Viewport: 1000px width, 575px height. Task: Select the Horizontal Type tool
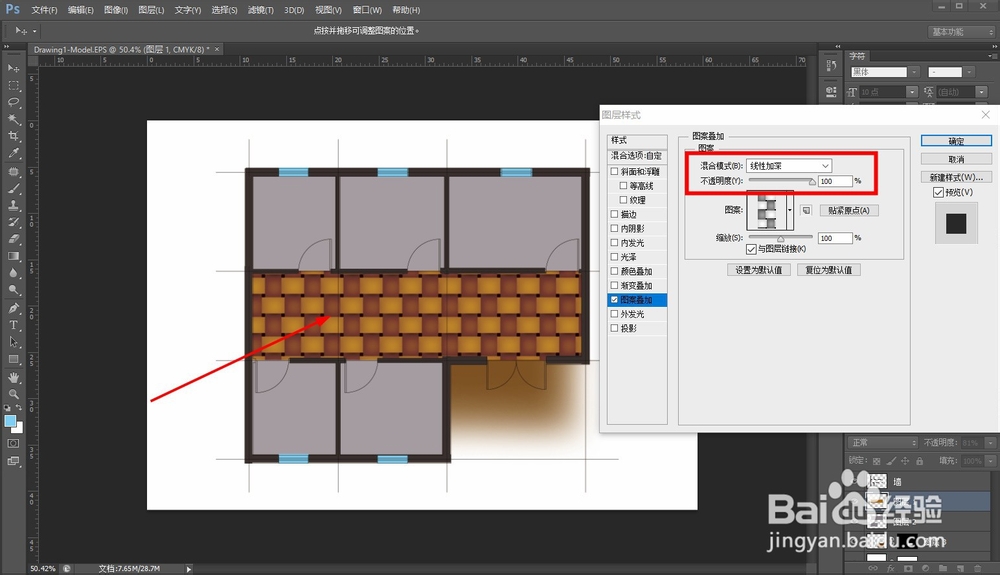[x=13, y=325]
